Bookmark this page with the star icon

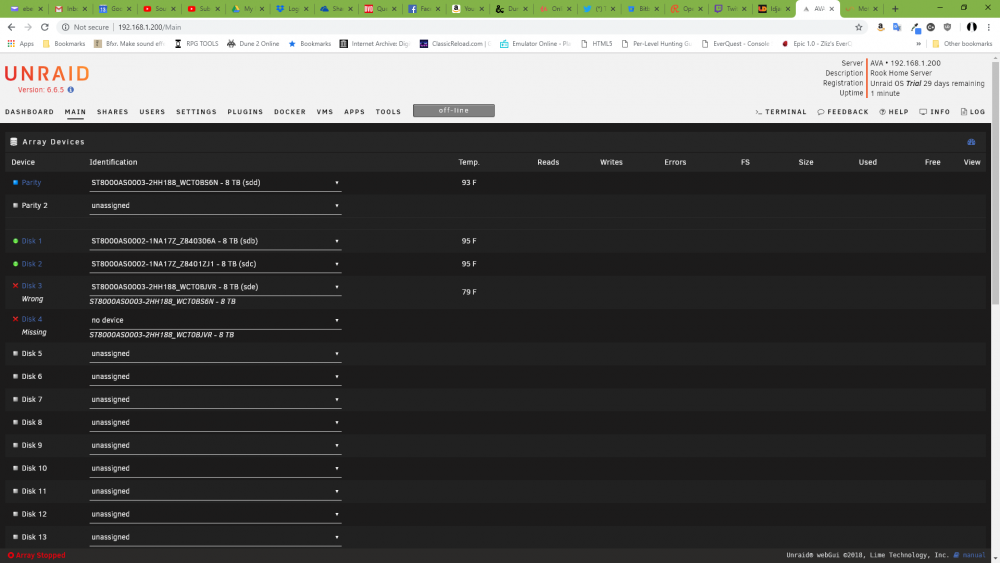click(858, 27)
